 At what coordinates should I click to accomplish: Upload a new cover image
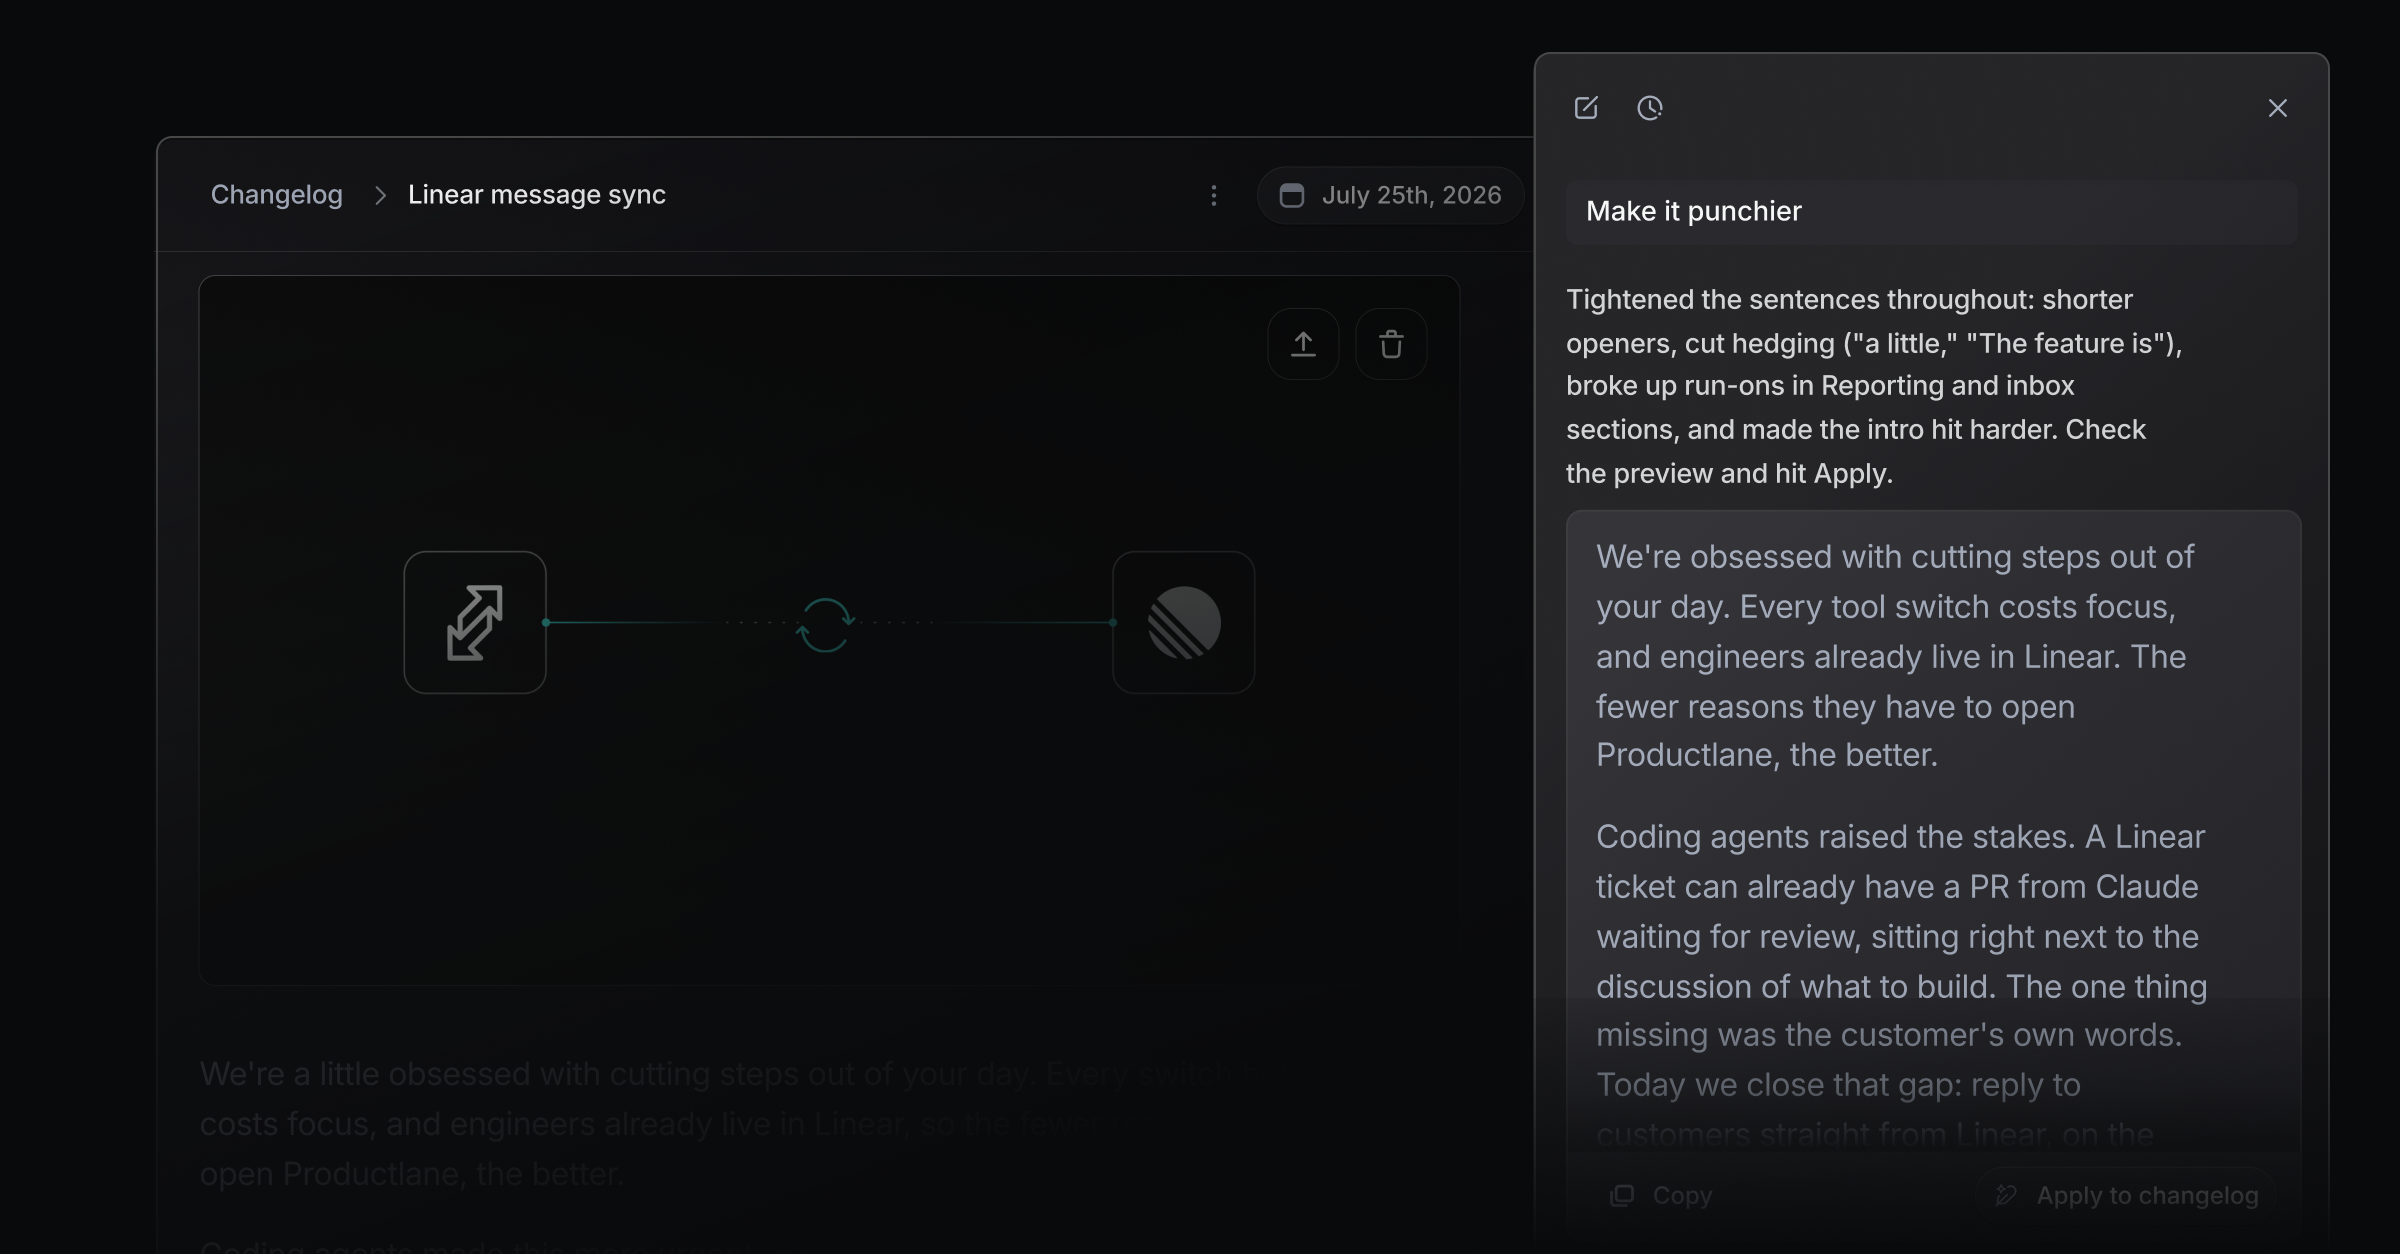[1303, 344]
